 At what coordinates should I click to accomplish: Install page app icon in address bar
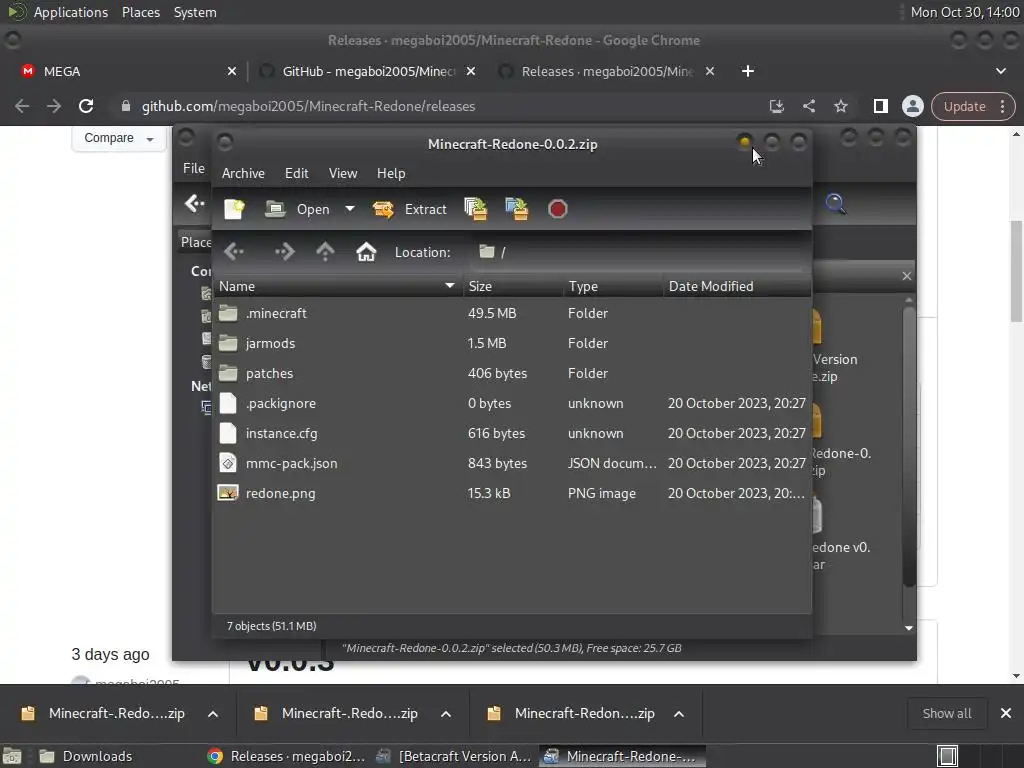click(x=776, y=106)
